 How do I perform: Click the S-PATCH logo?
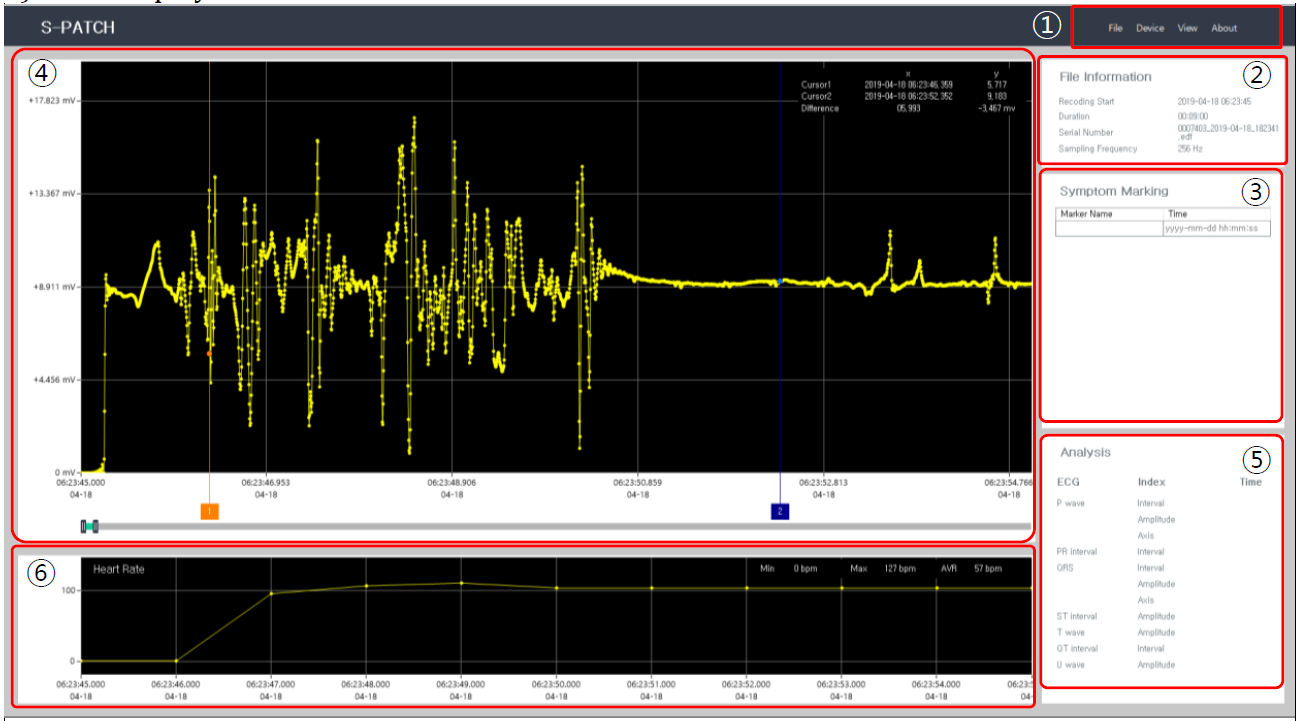(78, 28)
